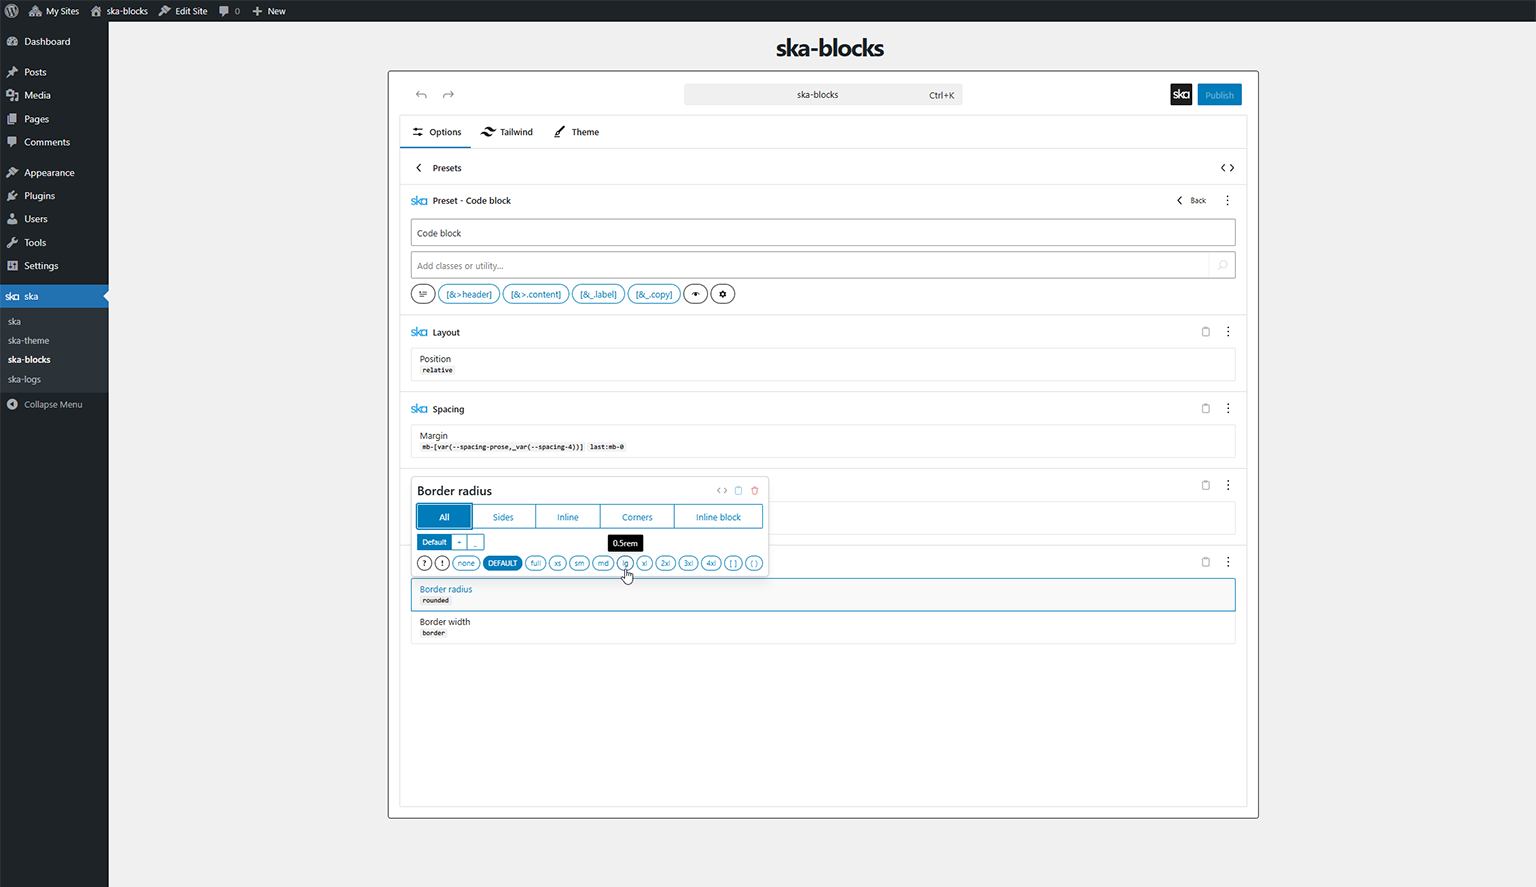Open the gear settings pill icon
The image size is (1536, 887).
pyautogui.click(x=722, y=294)
